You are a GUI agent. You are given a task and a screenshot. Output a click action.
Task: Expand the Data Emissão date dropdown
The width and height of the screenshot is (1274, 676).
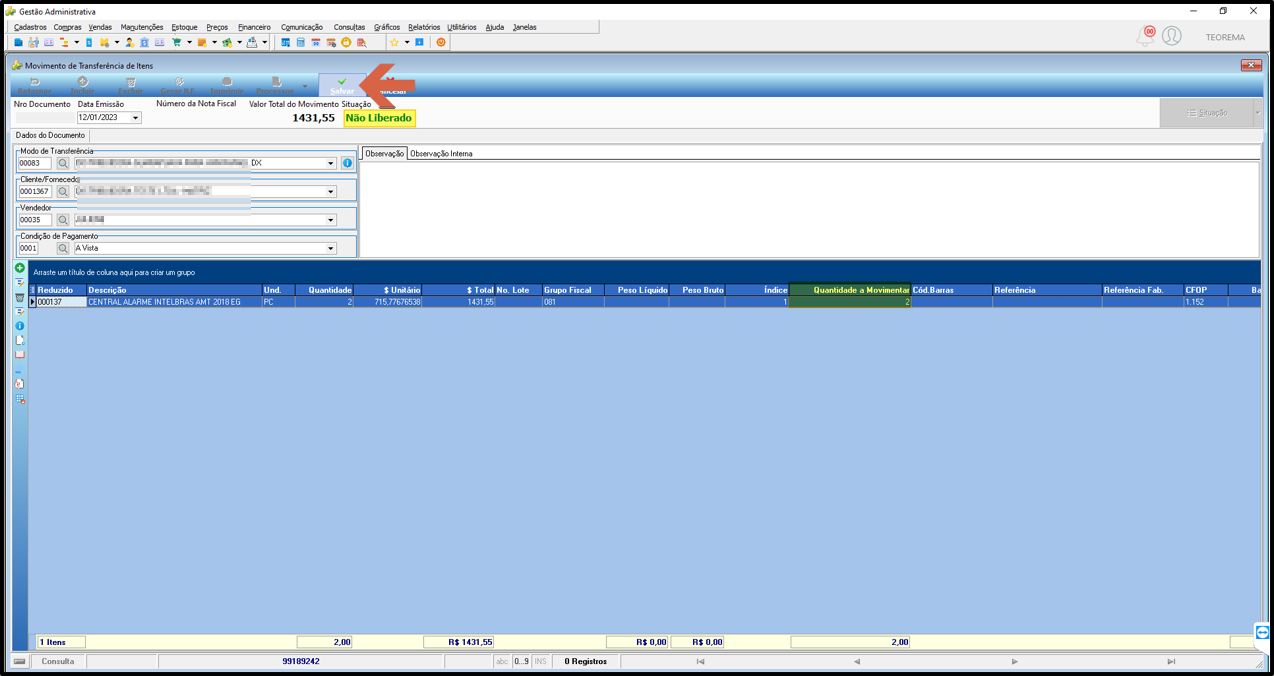click(x=136, y=118)
